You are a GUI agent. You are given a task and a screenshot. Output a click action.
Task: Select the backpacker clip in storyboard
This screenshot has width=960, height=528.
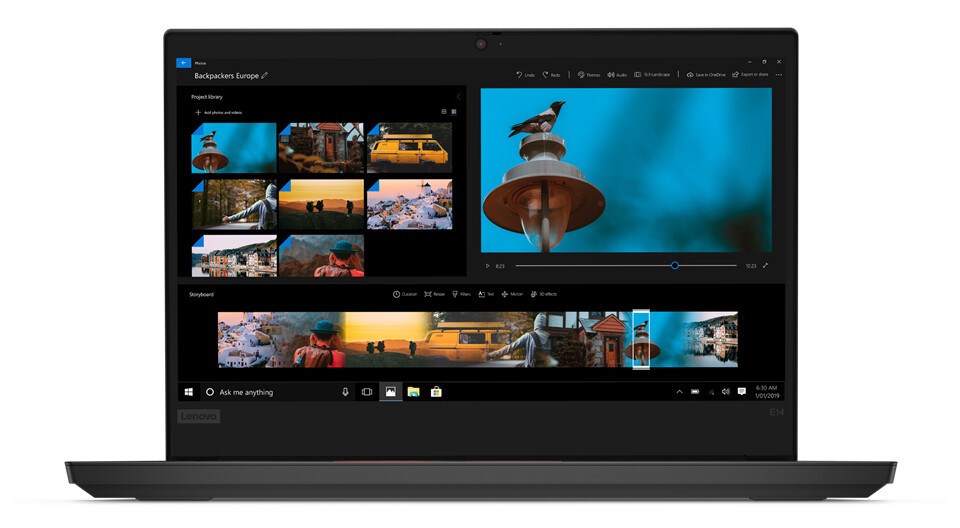coord(318,340)
